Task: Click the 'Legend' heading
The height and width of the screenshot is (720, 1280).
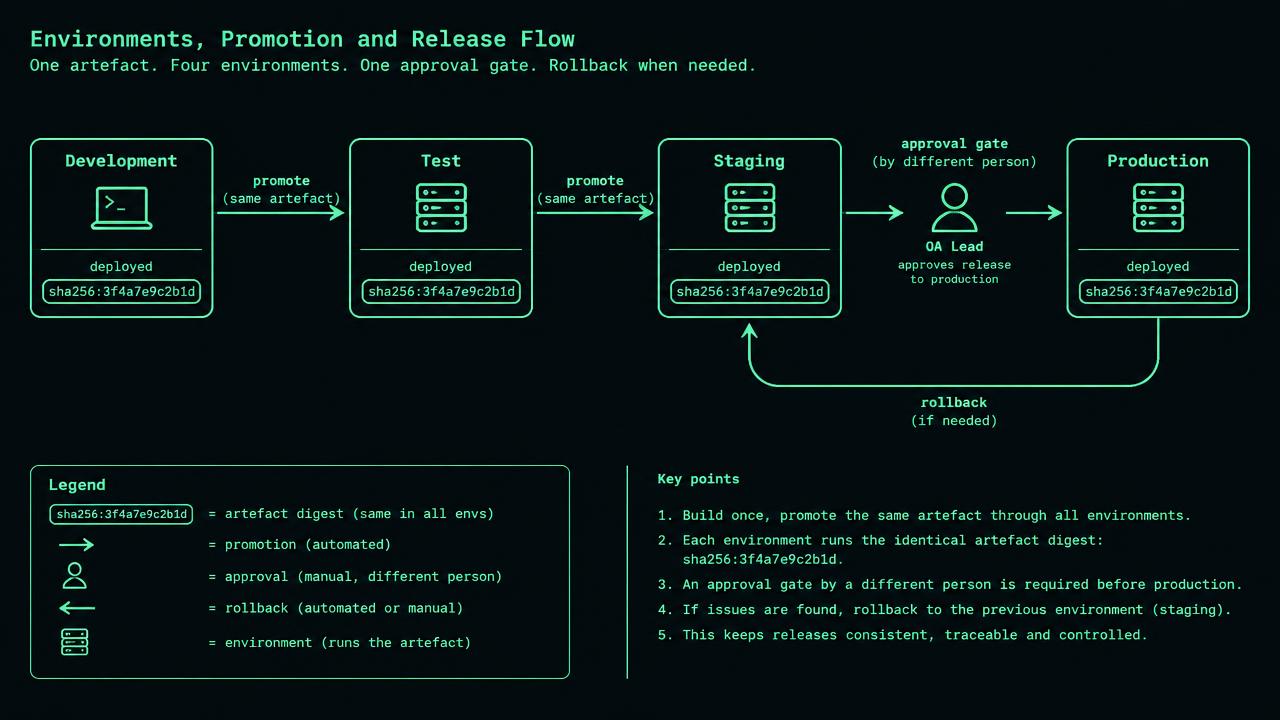Action: pyautogui.click(x=77, y=485)
